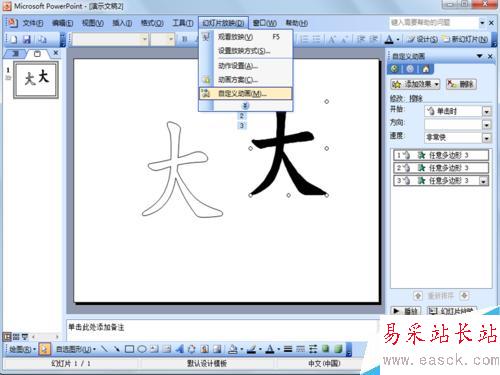The image size is (500, 375).
Task: Click the Insert Clip Art icon
Action: pos(204,349)
